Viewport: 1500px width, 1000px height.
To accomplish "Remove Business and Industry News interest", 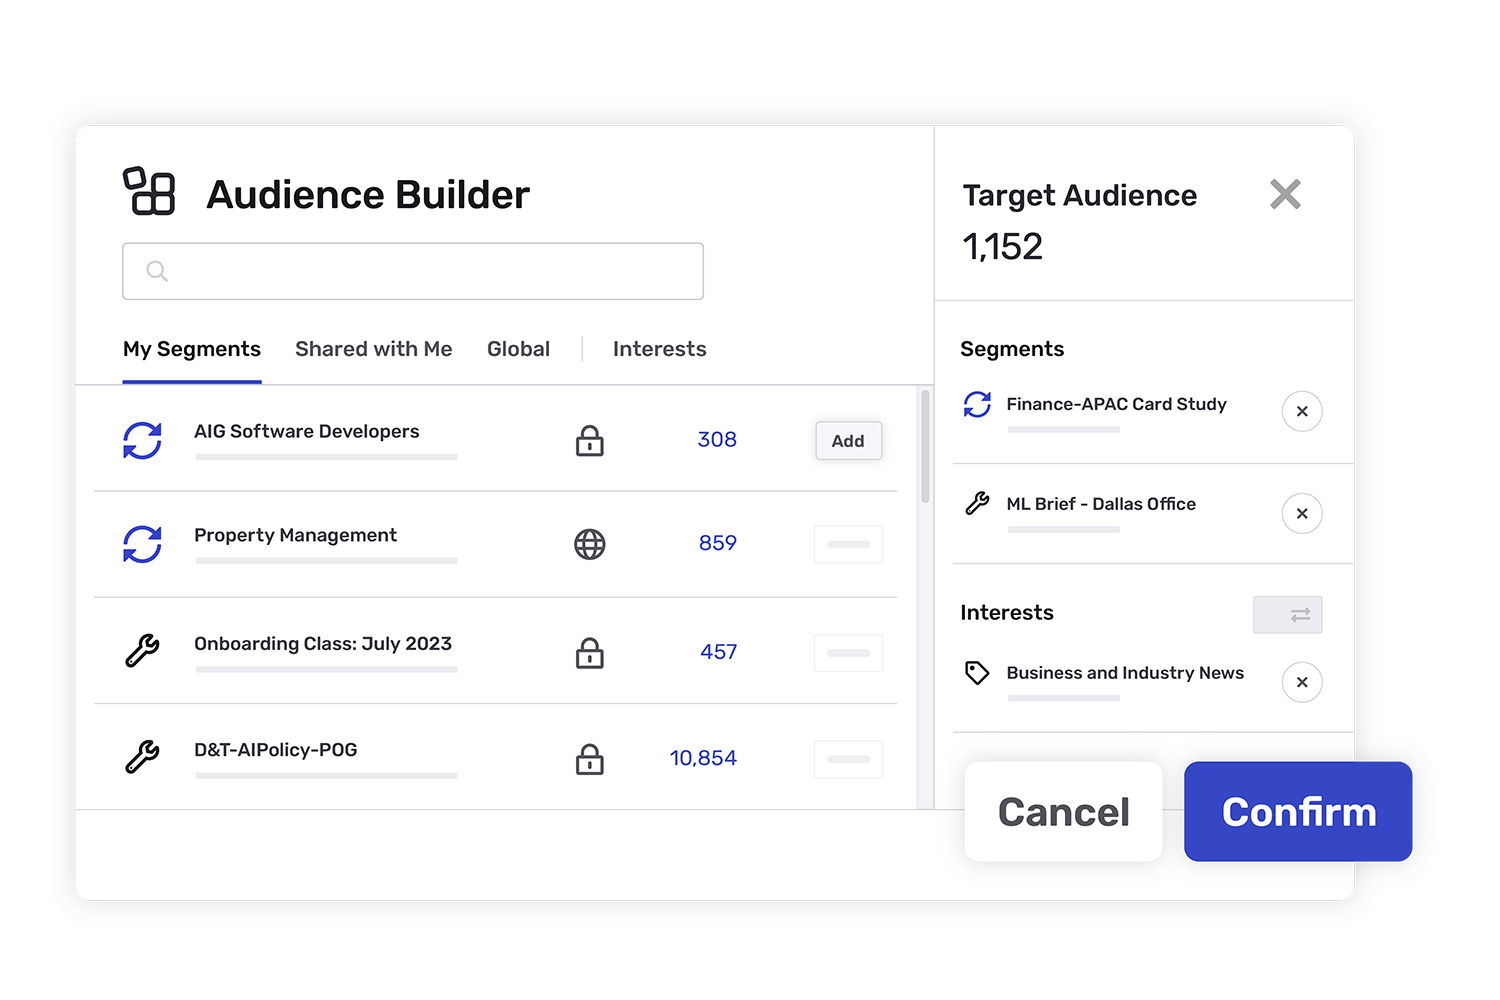I will coord(1302,682).
